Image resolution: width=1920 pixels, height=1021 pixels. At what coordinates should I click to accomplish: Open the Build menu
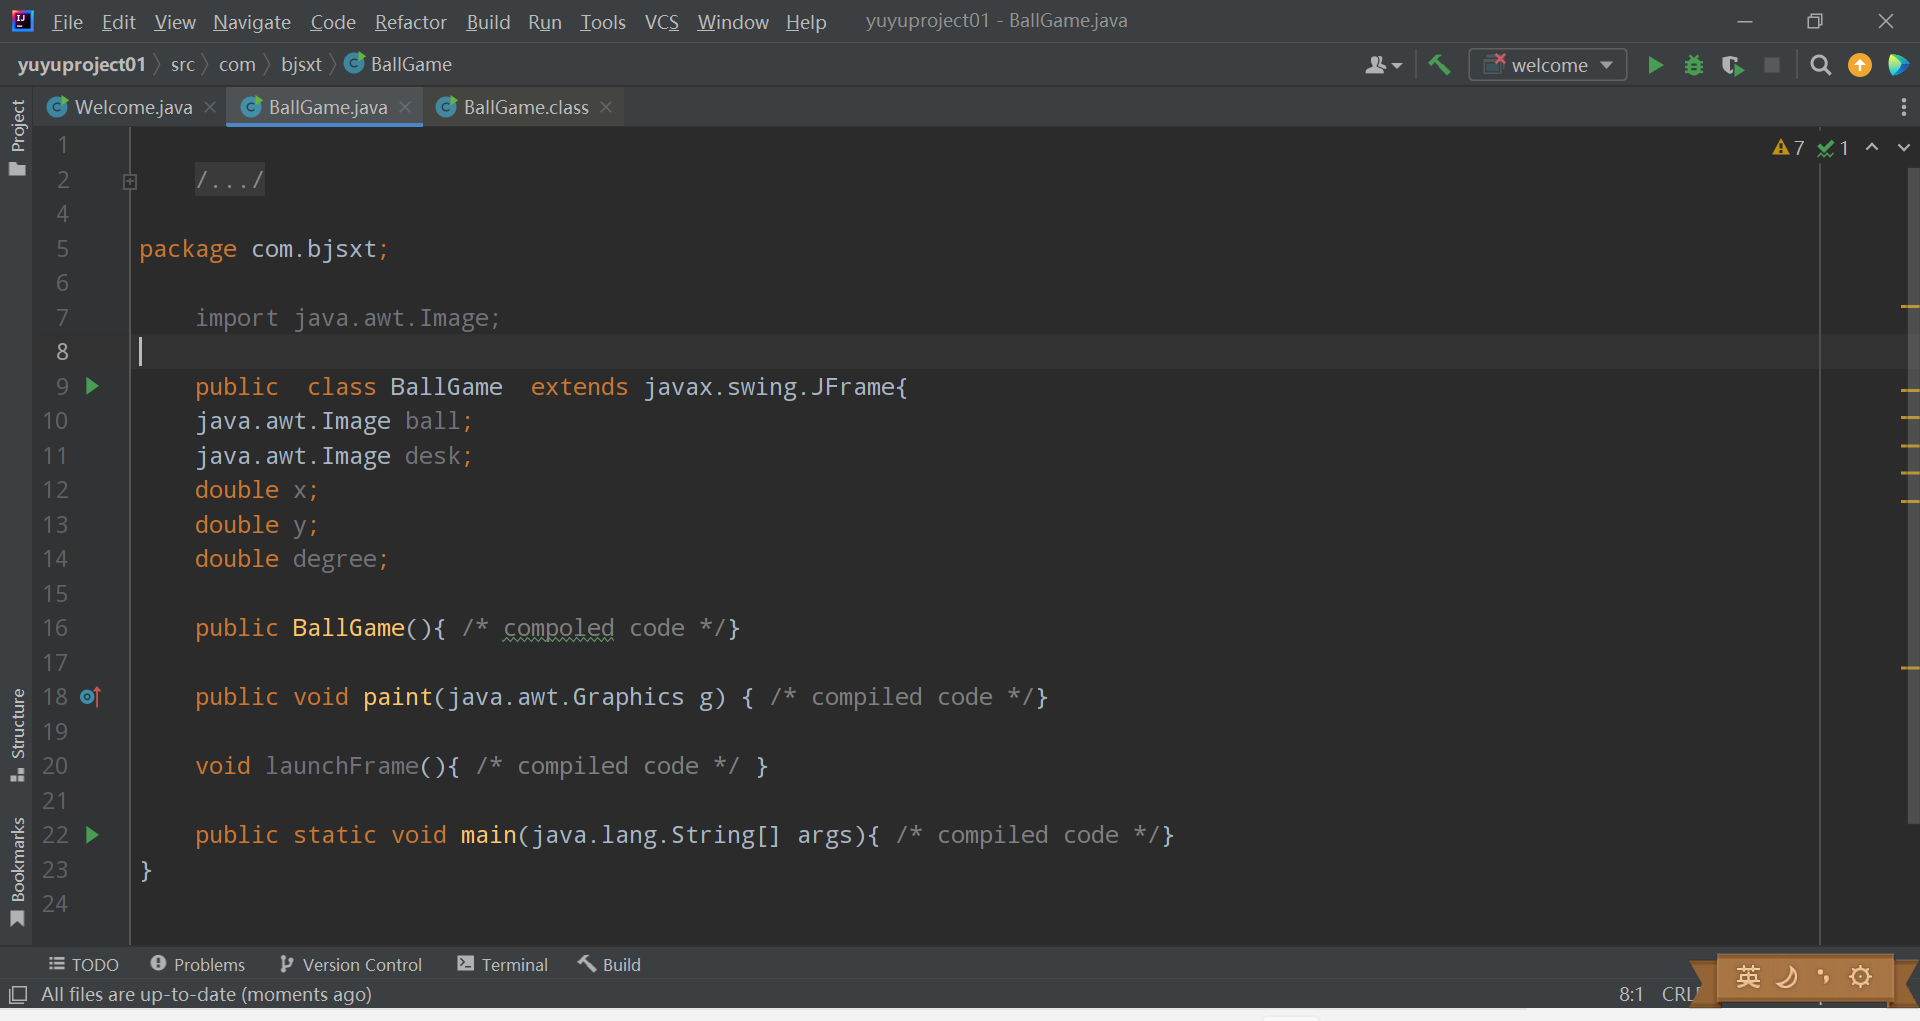pyautogui.click(x=488, y=21)
